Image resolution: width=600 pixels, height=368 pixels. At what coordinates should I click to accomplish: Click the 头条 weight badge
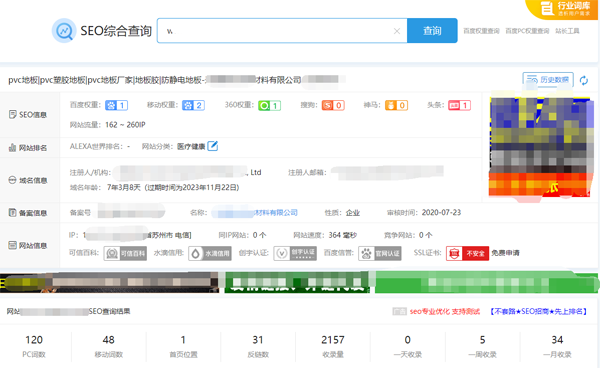pyautogui.click(x=459, y=105)
